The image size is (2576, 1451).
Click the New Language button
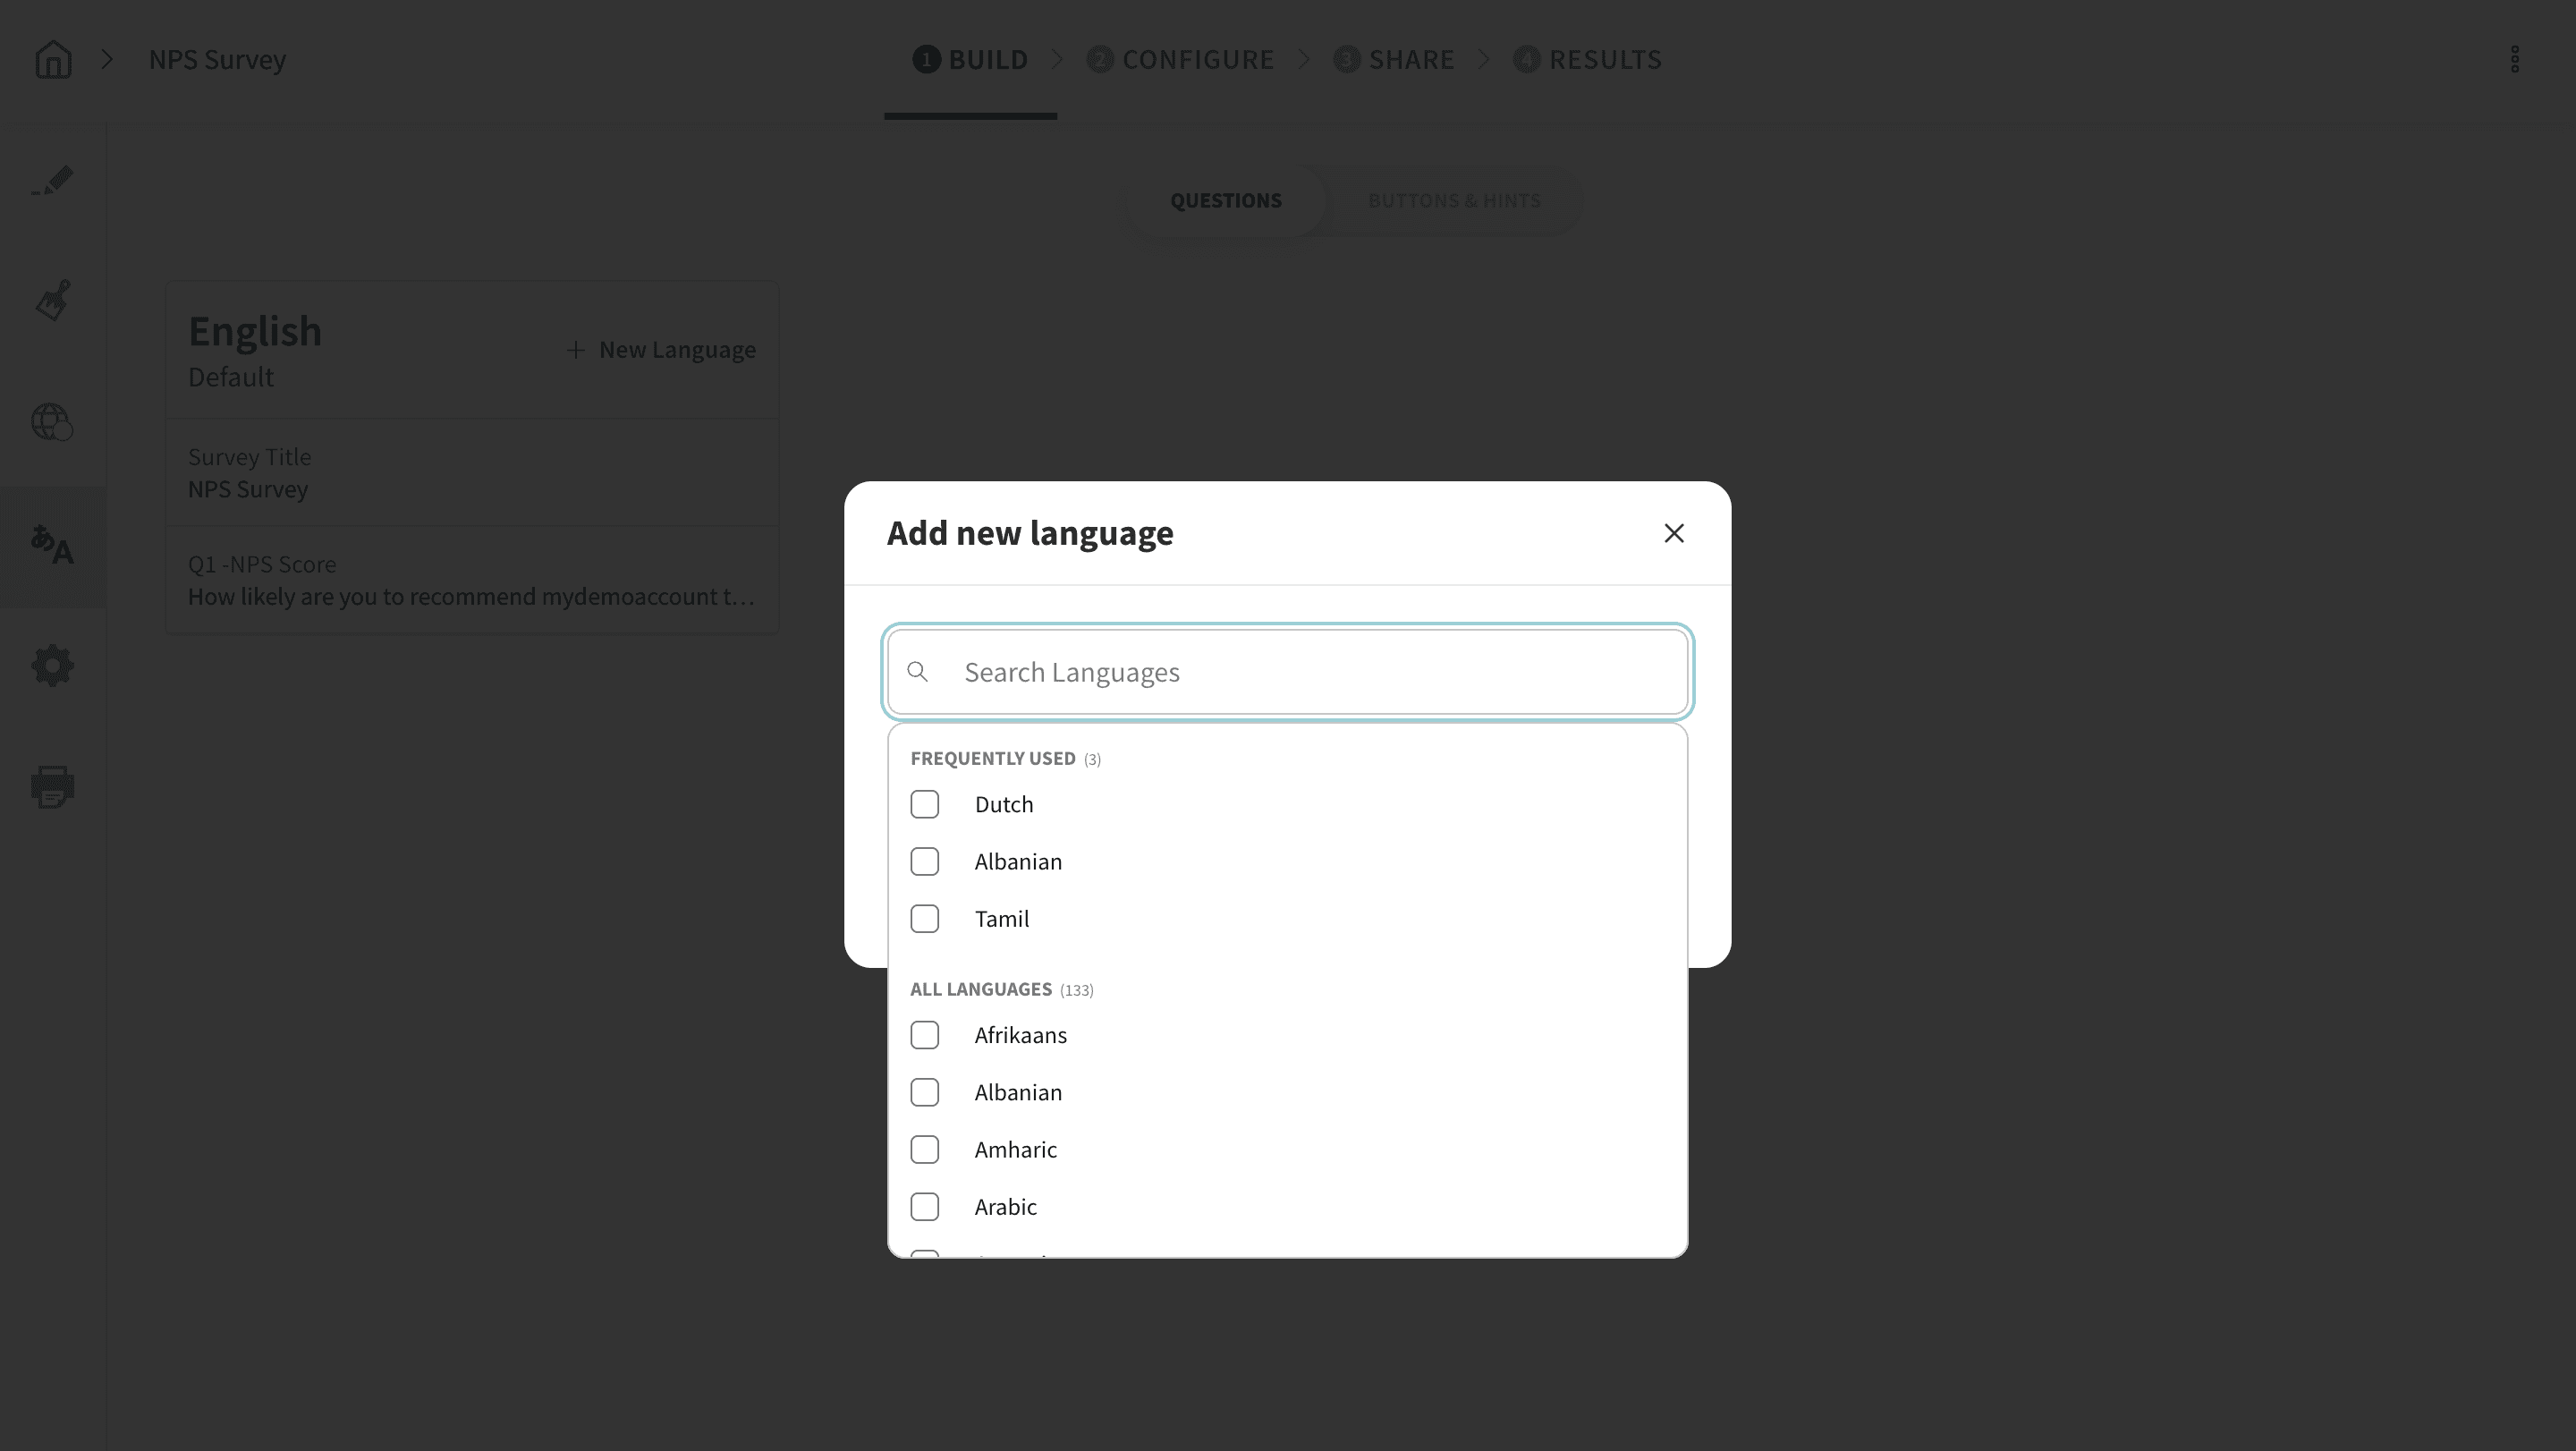coord(661,350)
